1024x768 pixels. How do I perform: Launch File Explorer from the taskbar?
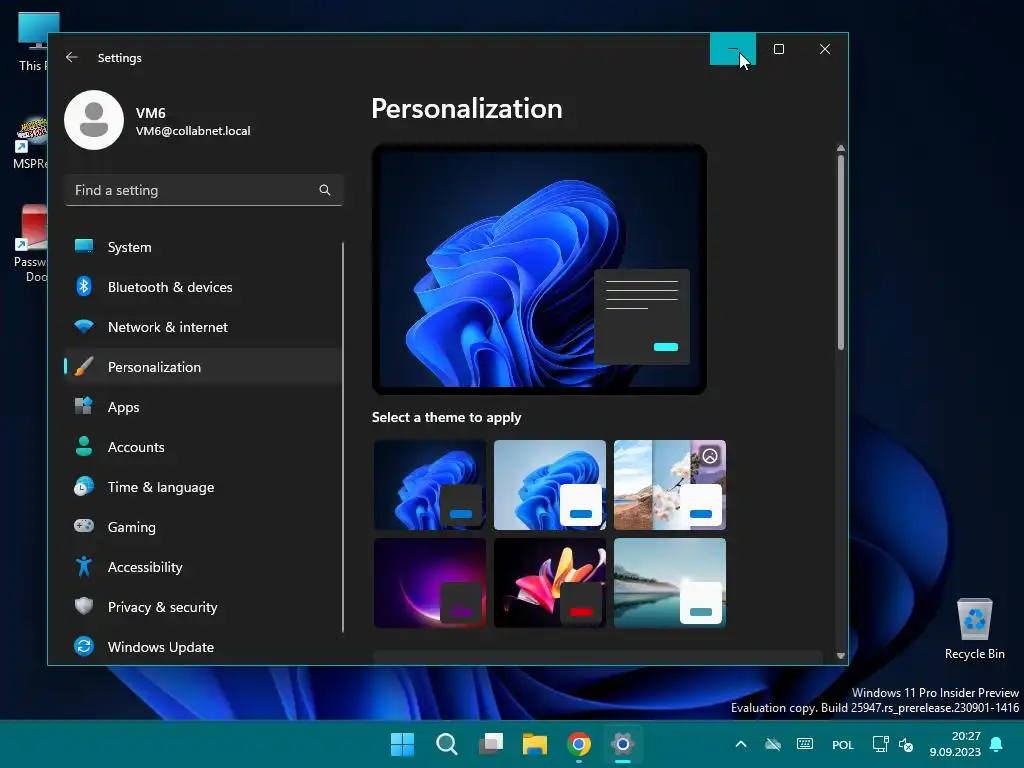[x=535, y=744]
